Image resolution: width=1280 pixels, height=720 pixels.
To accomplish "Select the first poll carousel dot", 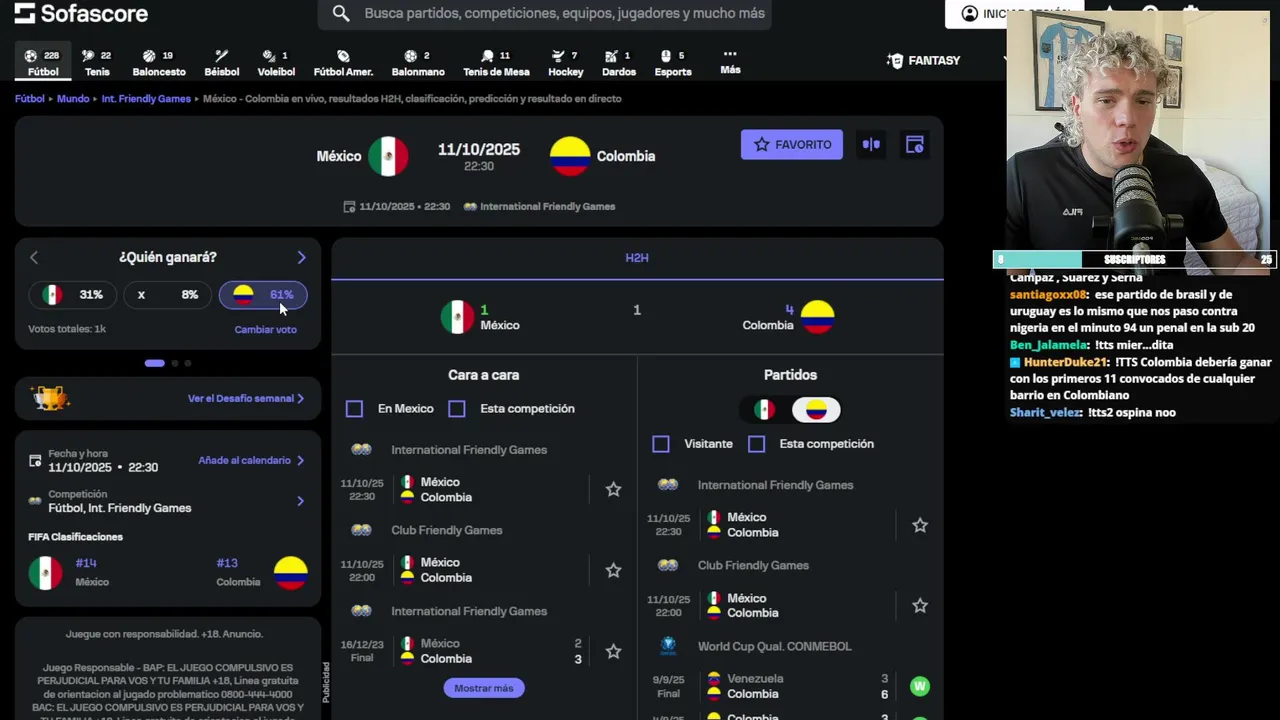I will tap(154, 363).
